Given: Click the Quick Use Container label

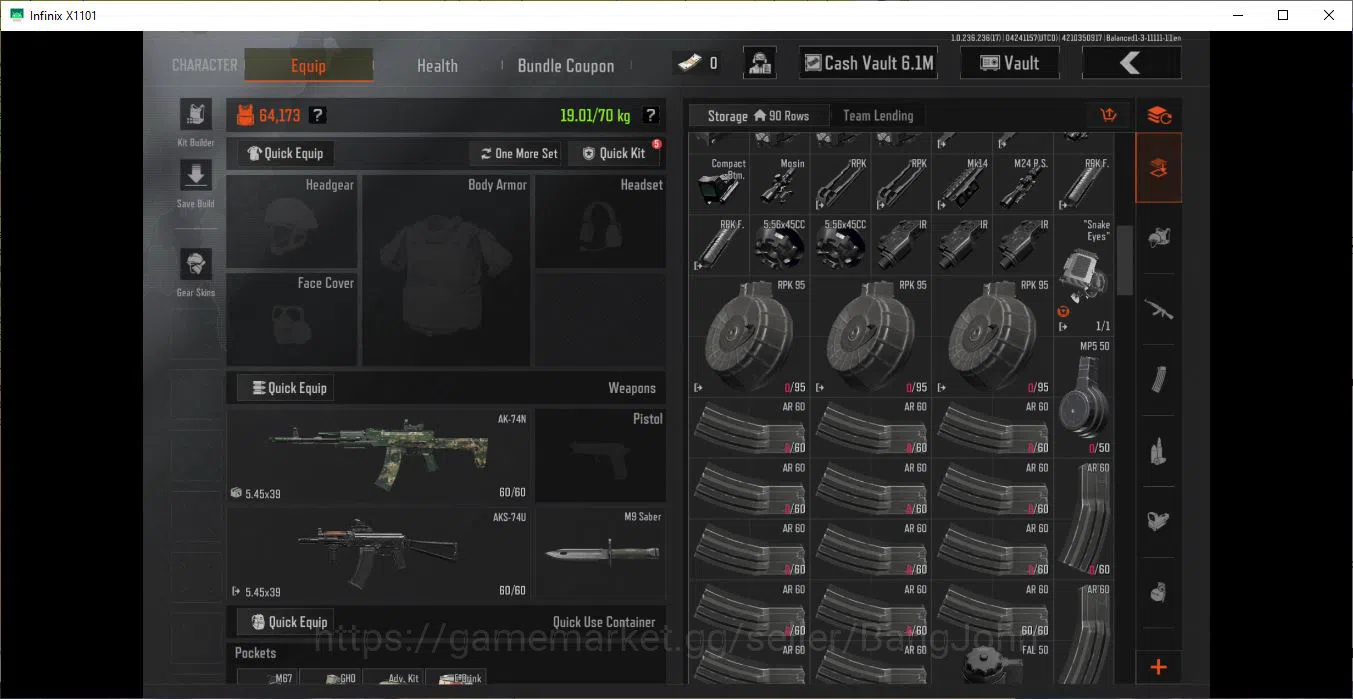Looking at the screenshot, I should 604,622.
